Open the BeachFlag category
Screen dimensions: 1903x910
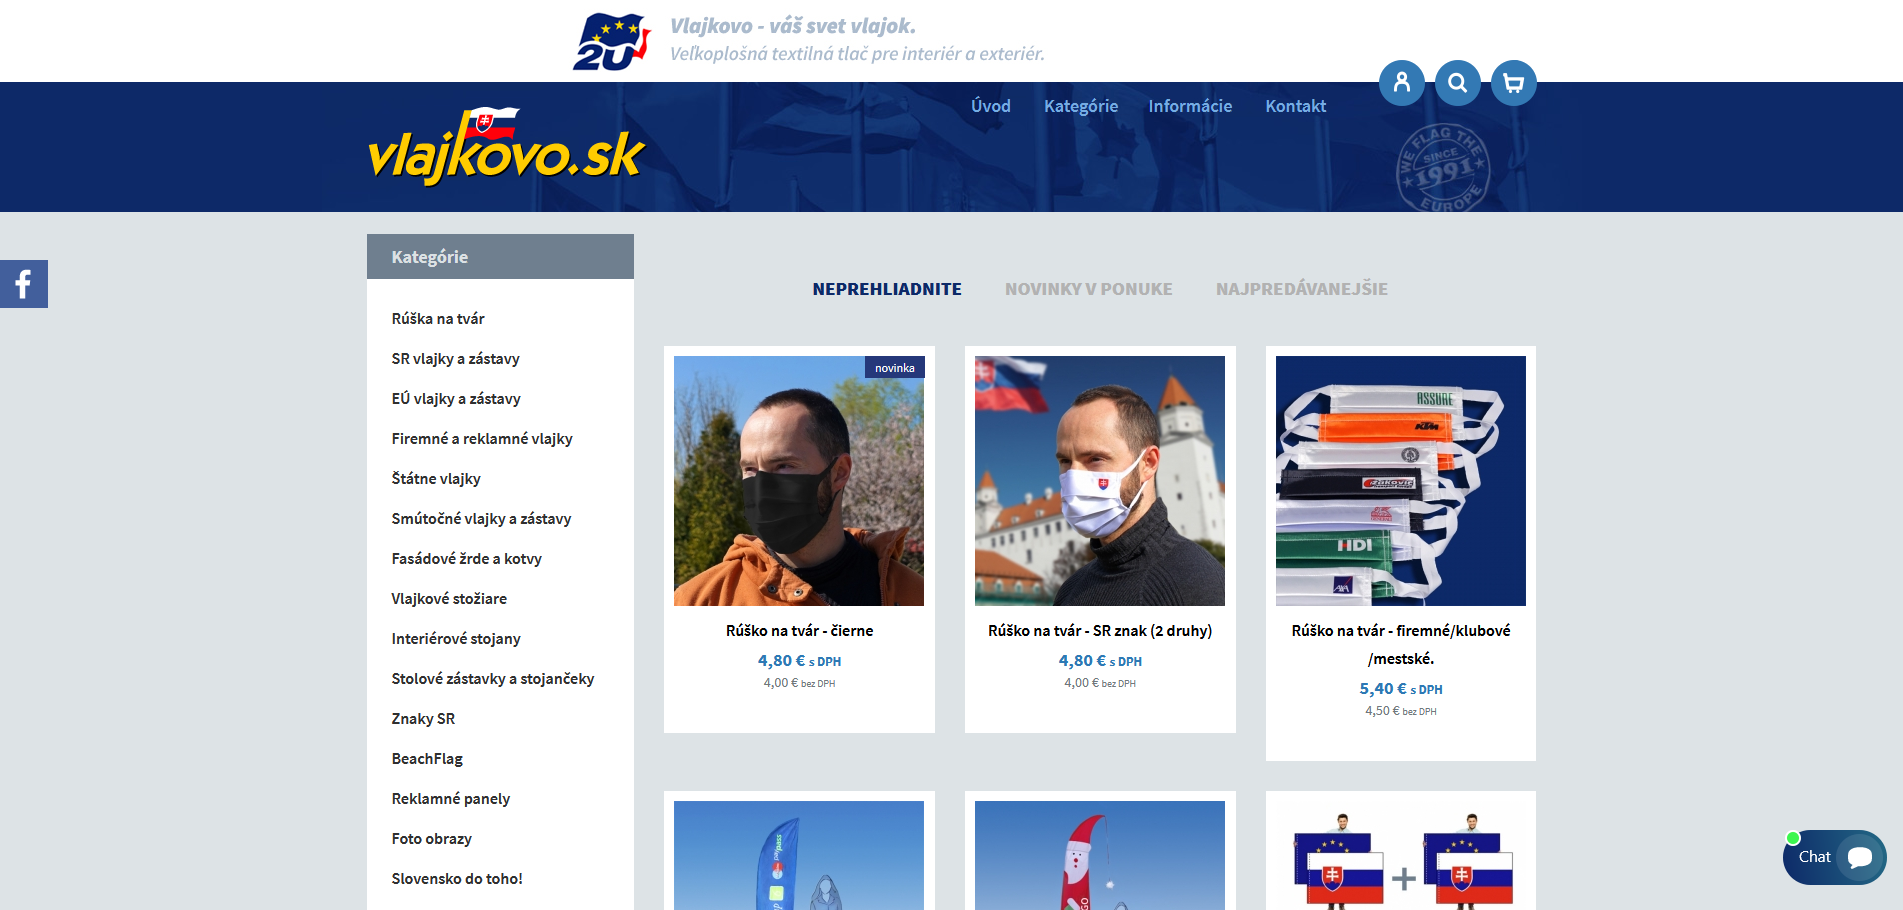coord(427,758)
